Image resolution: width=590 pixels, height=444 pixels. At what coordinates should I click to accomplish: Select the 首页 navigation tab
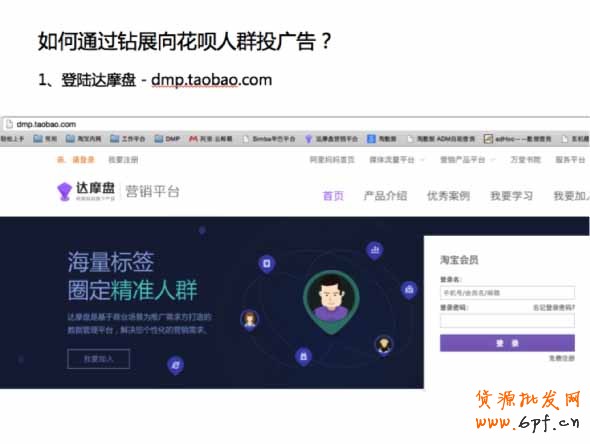[333, 196]
